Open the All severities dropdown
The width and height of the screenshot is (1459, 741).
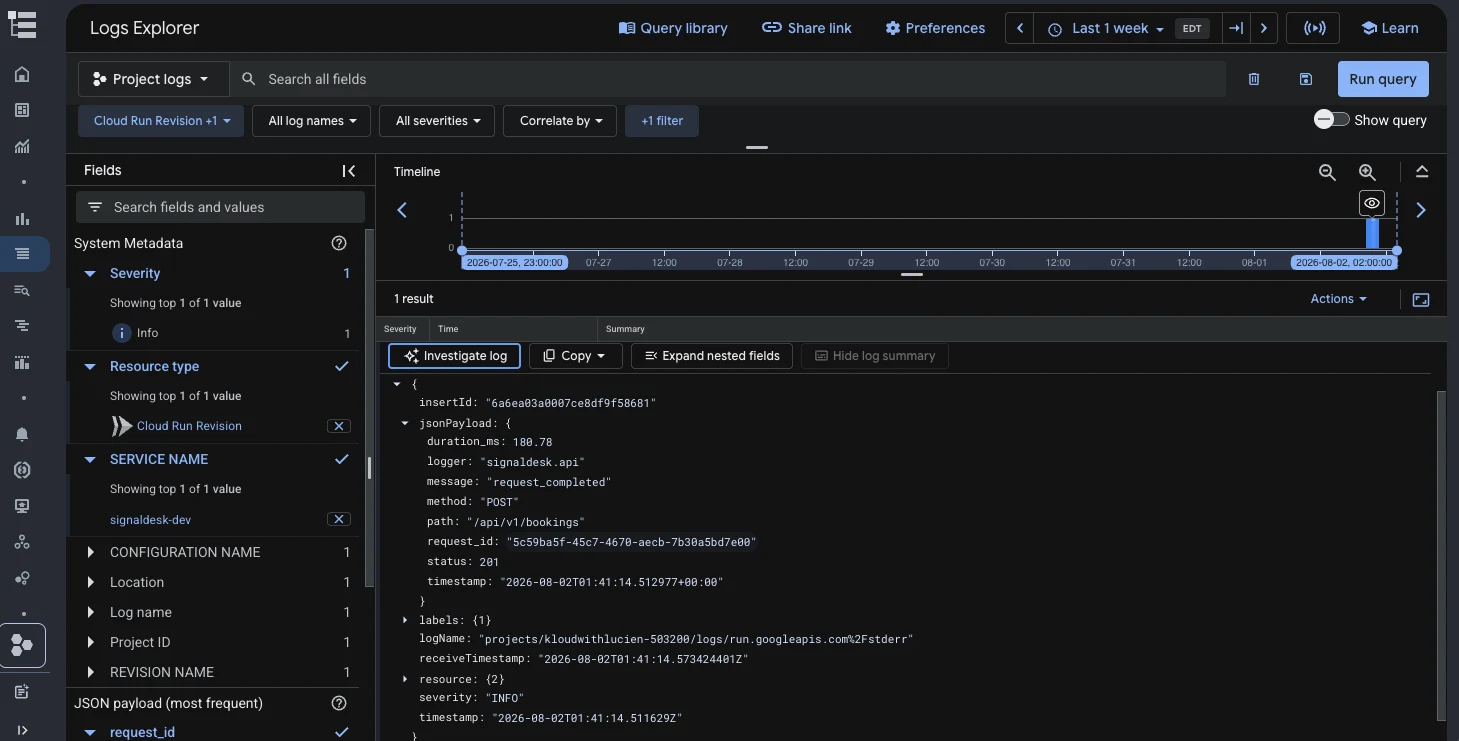click(x=439, y=121)
